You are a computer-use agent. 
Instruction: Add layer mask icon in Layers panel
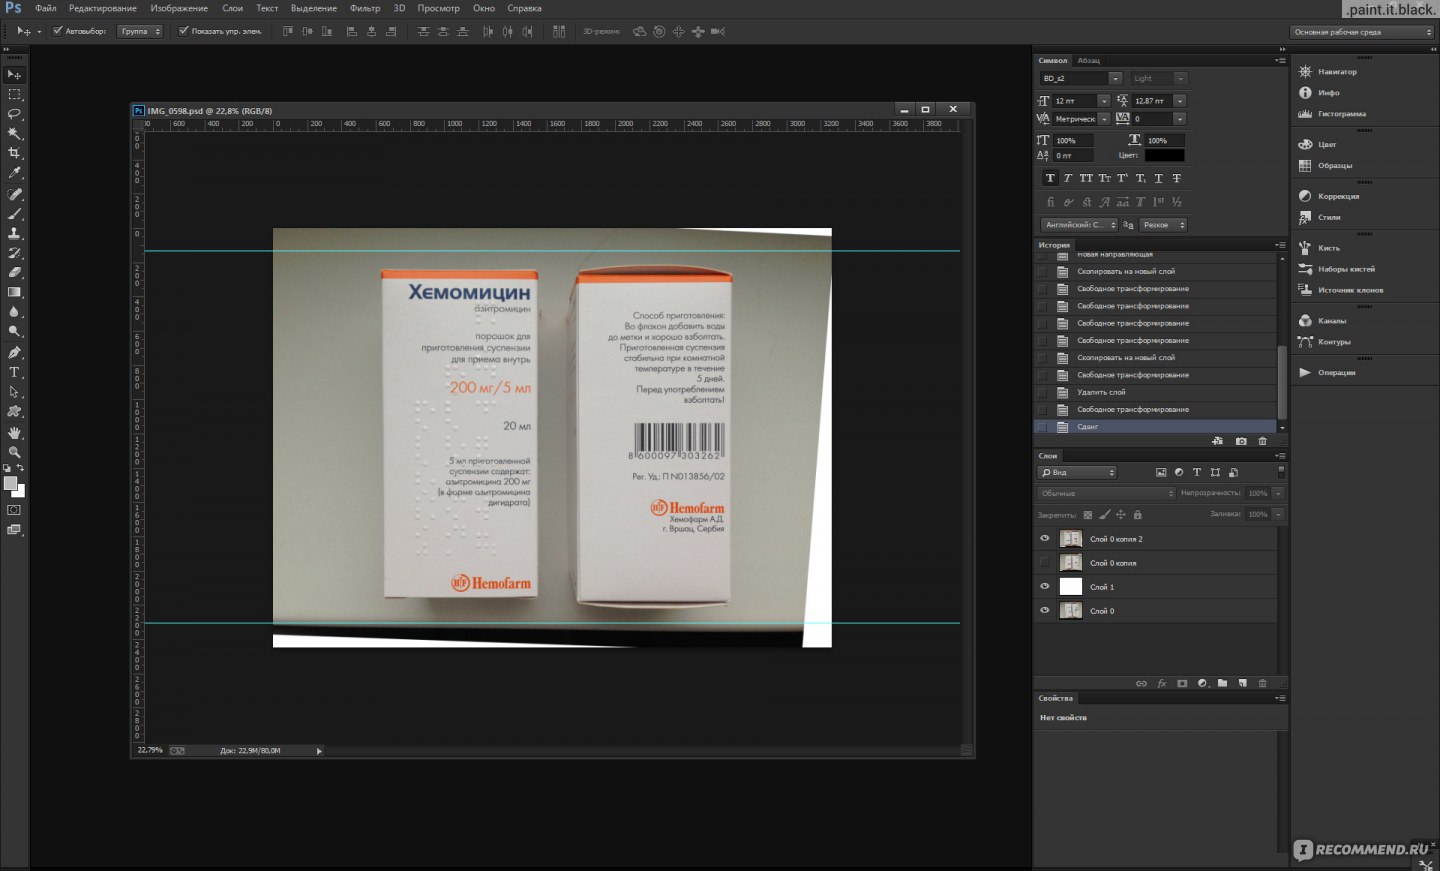pos(1182,684)
